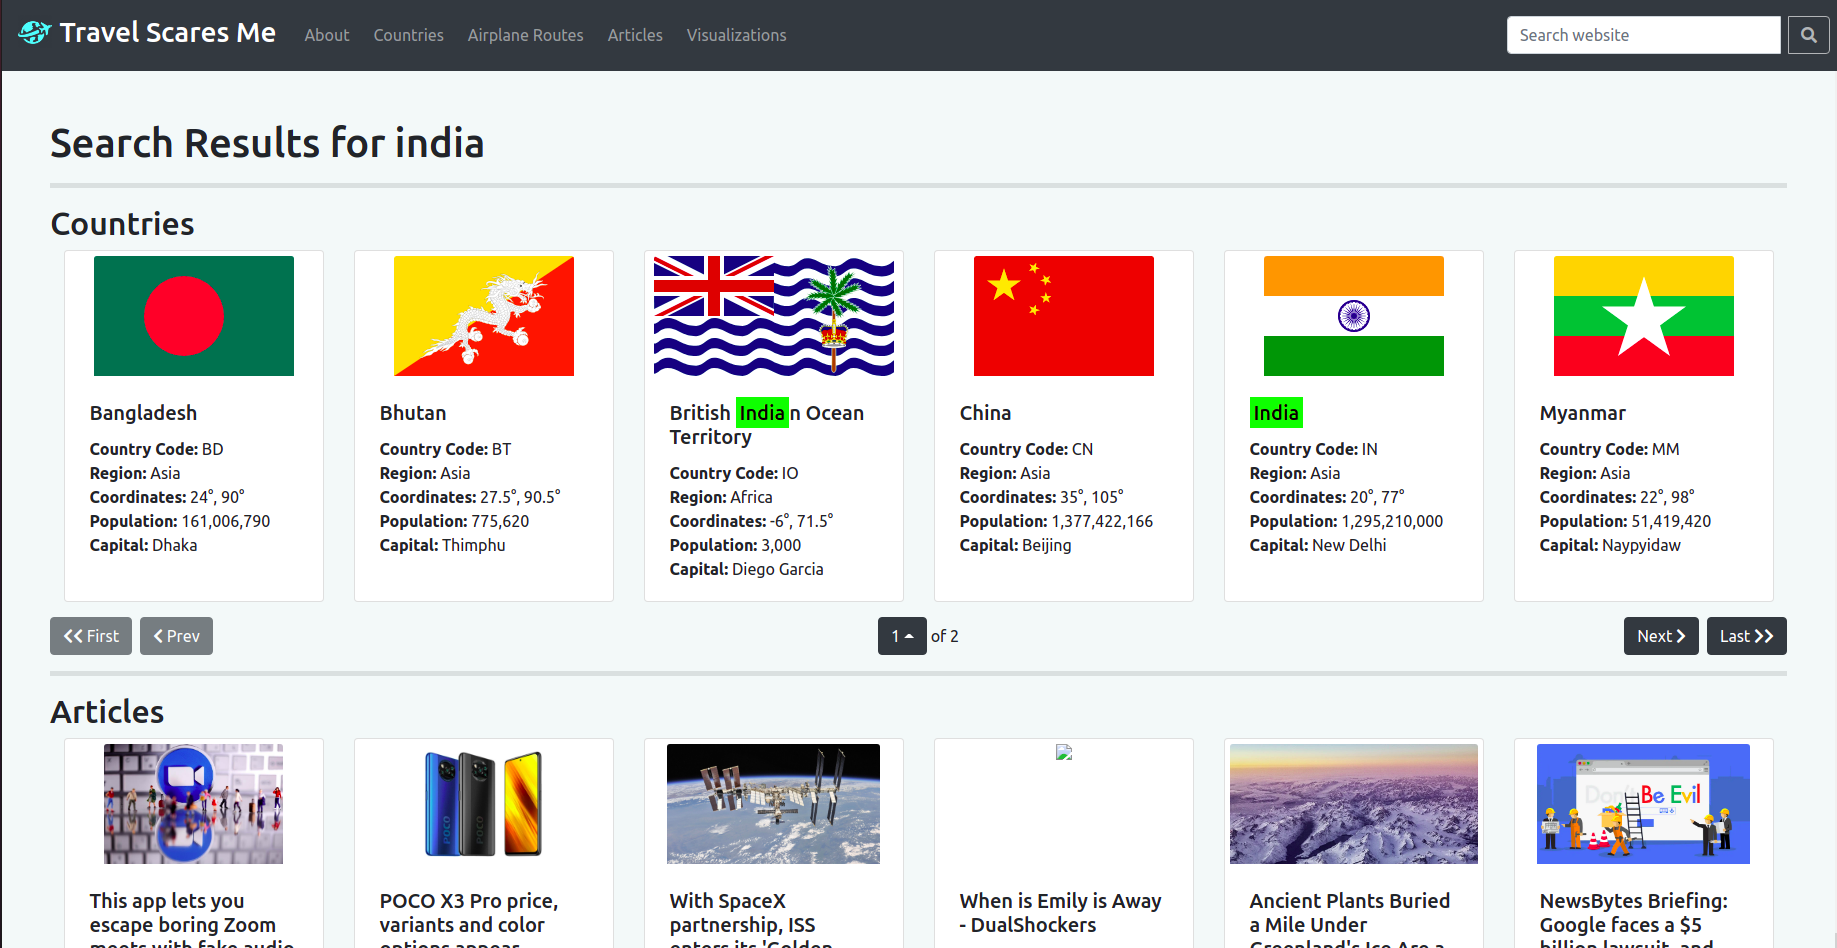Open the China country card title
1837x948 pixels.
985,413
